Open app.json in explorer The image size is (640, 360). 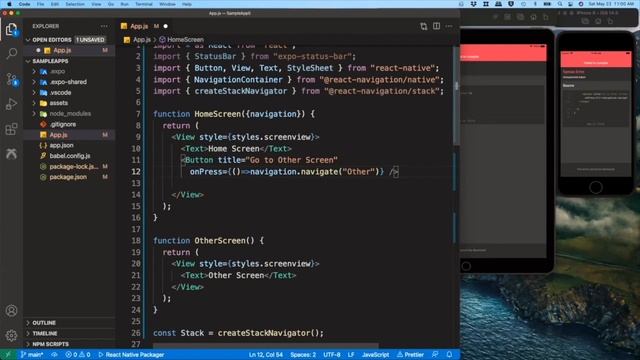pyautogui.click(x=61, y=145)
